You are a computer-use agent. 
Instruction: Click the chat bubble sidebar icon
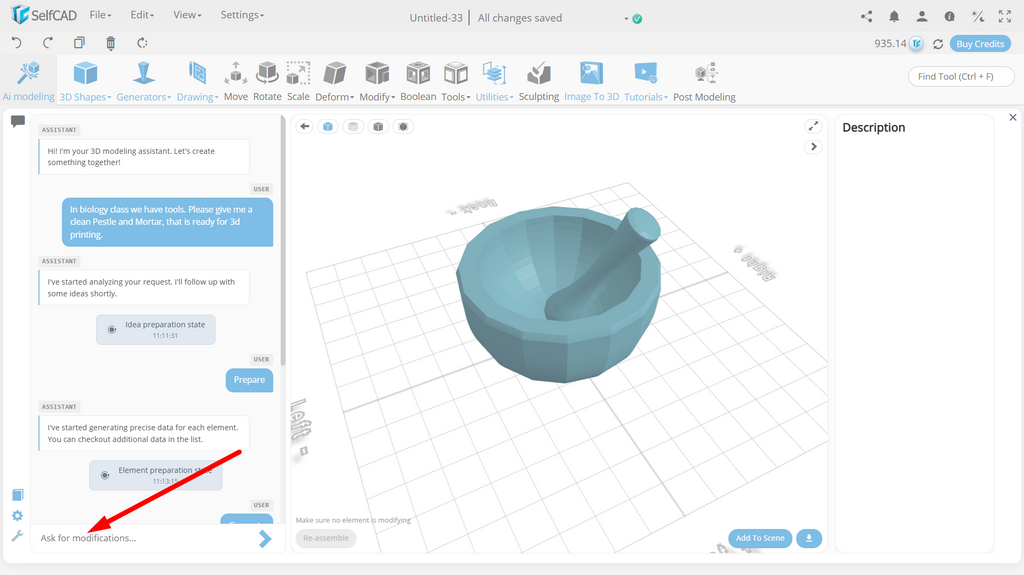pyautogui.click(x=18, y=122)
